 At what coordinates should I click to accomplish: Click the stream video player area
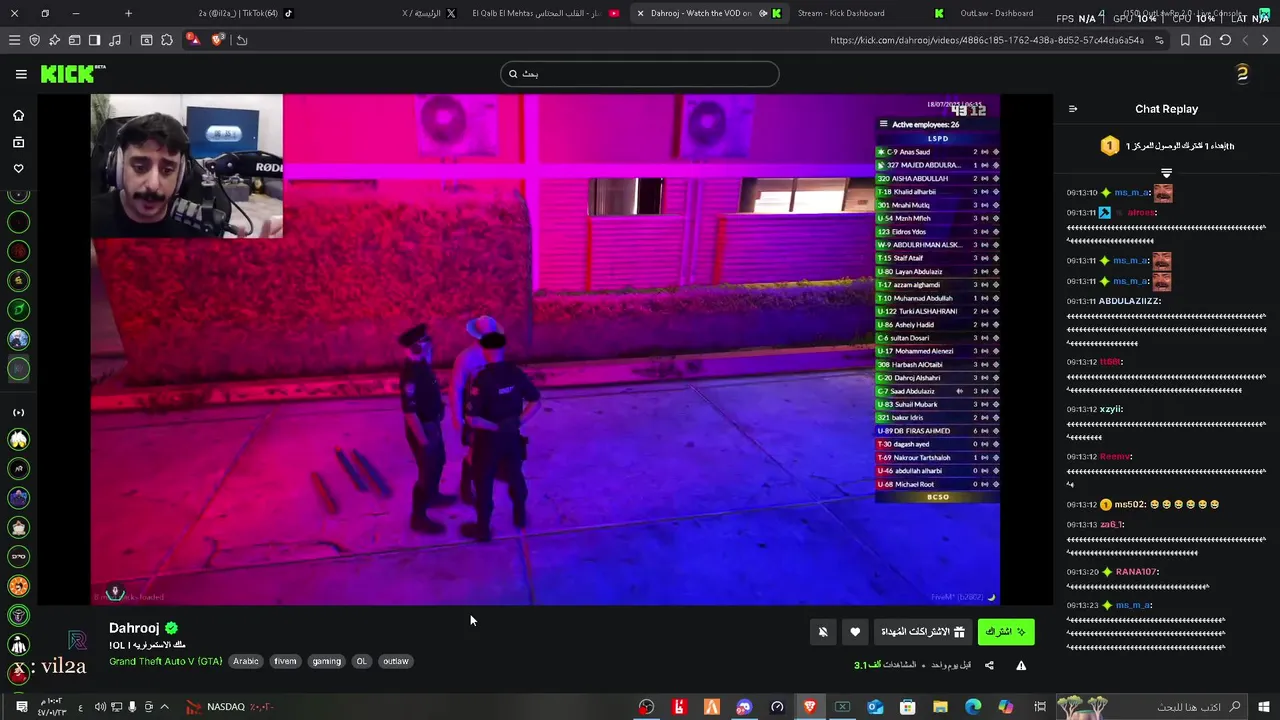pyautogui.click(x=545, y=349)
